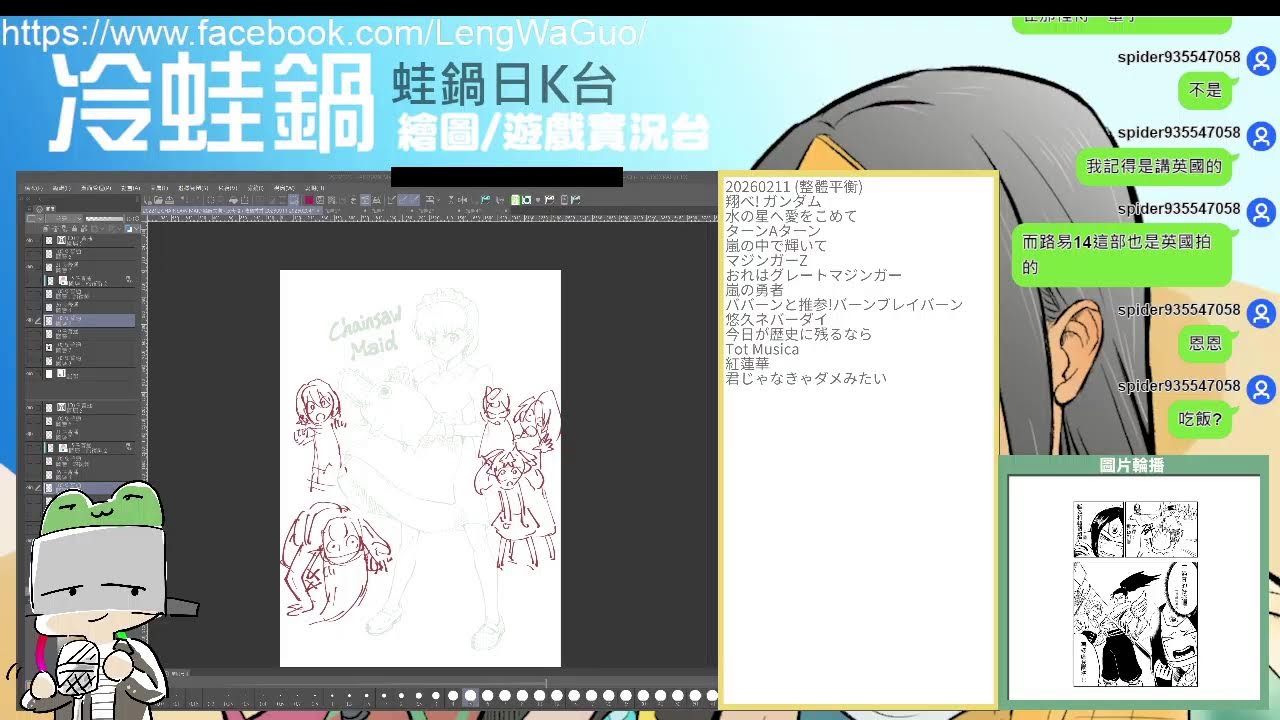Show the hidden second layer in upper layer list
Screen dimensions: 1280x720
pyautogui.click(x=29, y=255)
